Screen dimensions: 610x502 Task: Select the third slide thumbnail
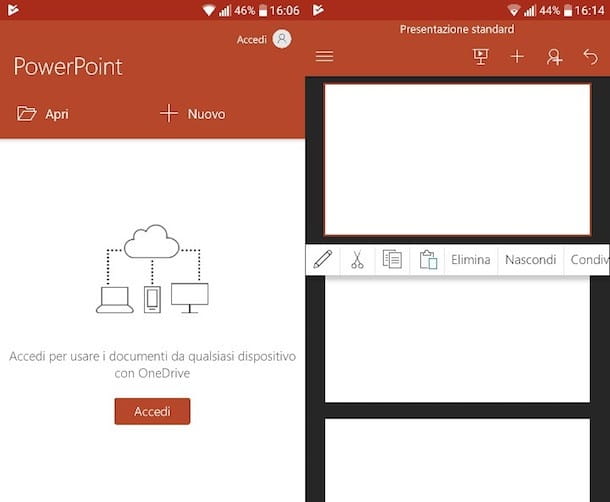[457, 458]
